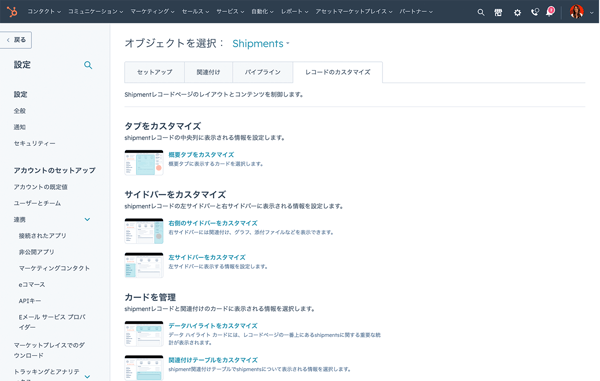The width and height of the screenshot is (600, 381).
Task: Click the data highlights layout thumbnail
Action: tap(144, 334)
